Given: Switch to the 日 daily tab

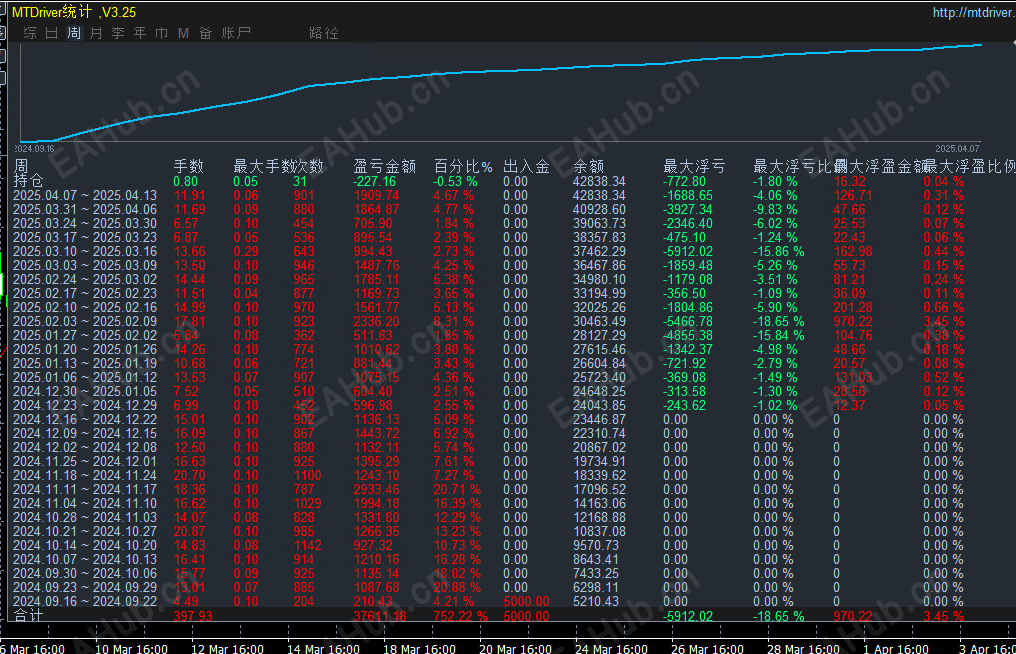Looking at the screenshot, I should pos(52,33).
